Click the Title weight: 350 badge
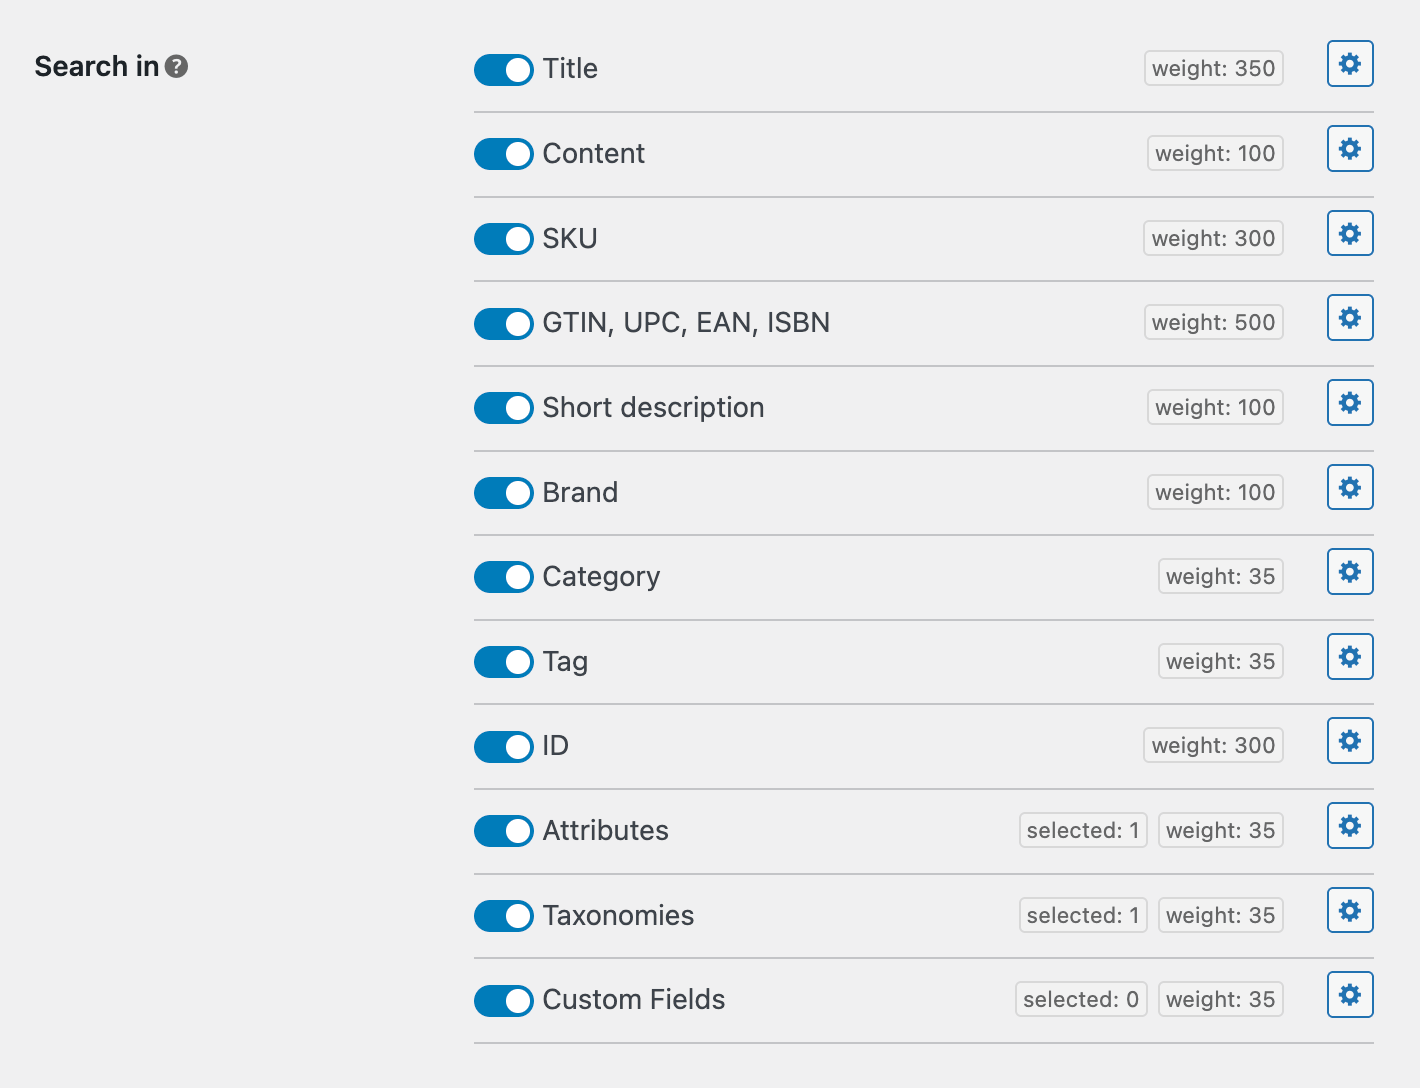Screen dimensions: 1420x1088 coord(1213,69)
